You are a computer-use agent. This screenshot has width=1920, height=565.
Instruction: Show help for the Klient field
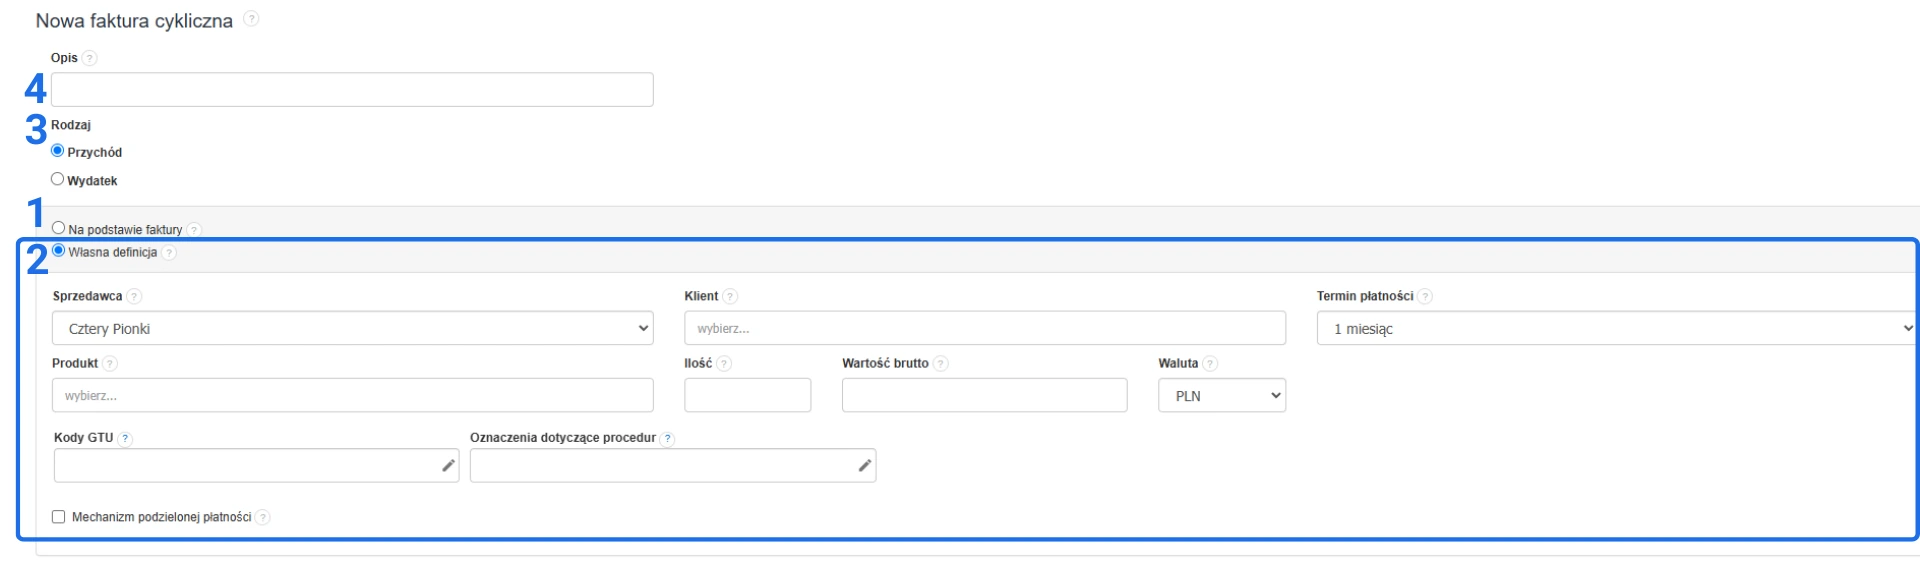730,297
